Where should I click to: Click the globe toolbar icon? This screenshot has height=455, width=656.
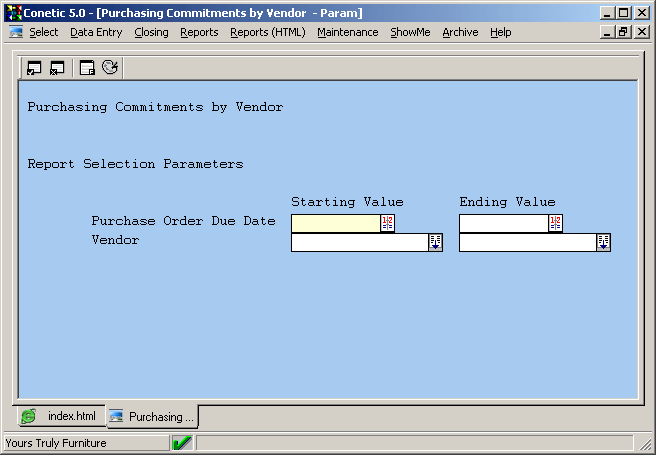point(110,68)
